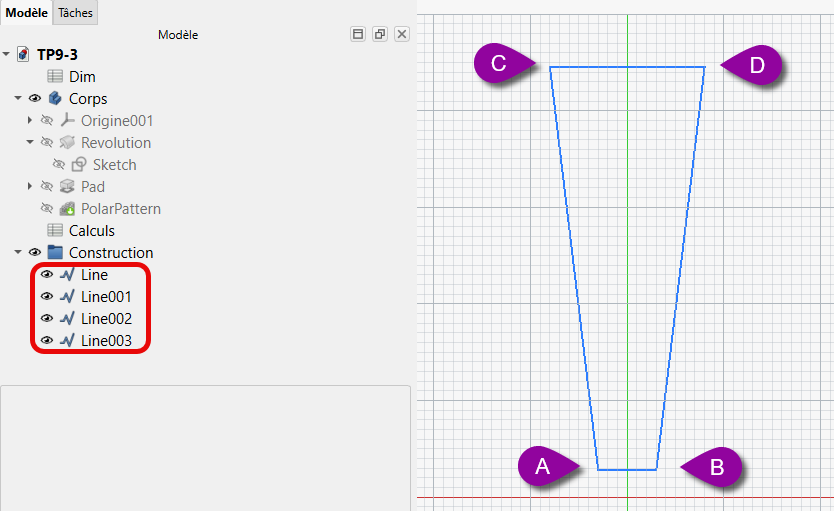Click the Dim spreadsheet icon

(x=56, y=77)
